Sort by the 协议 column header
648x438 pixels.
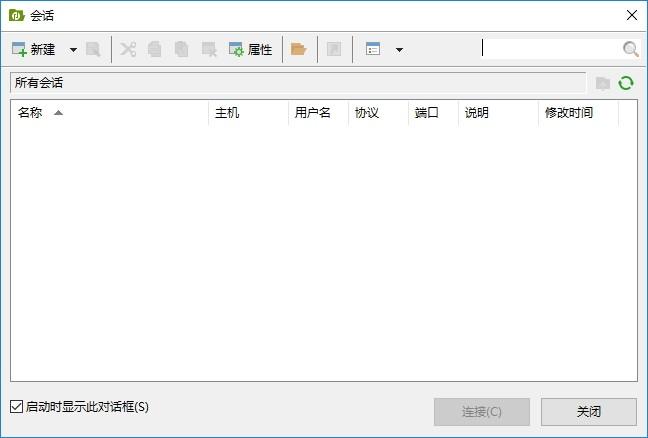pos(378,112)
